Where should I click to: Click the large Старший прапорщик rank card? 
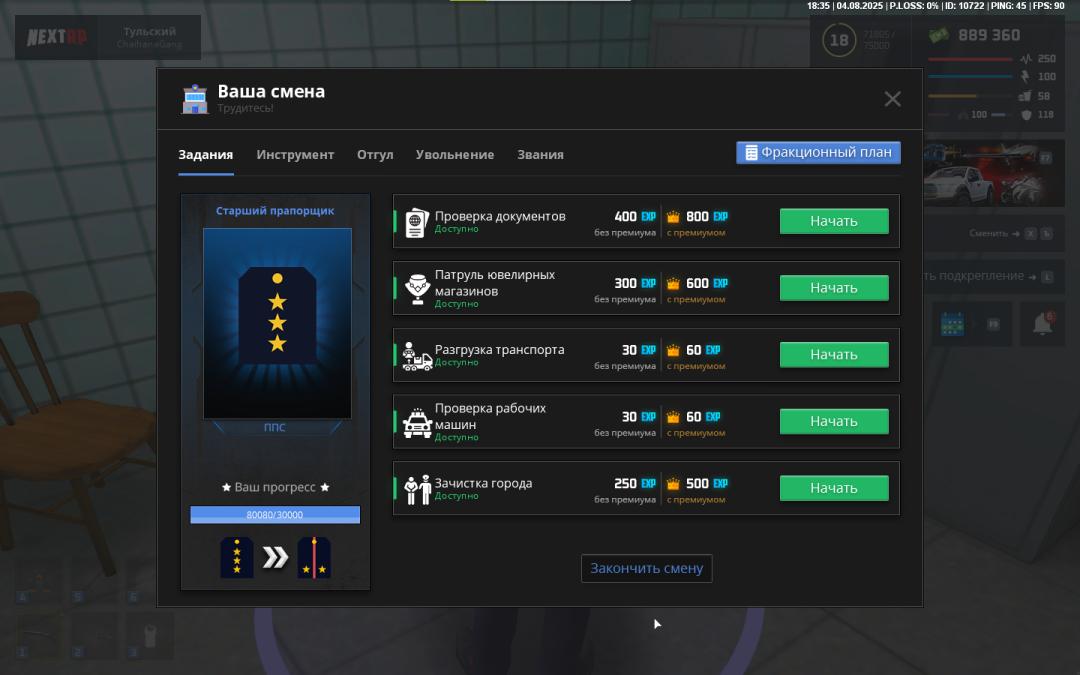pos(277,324)
